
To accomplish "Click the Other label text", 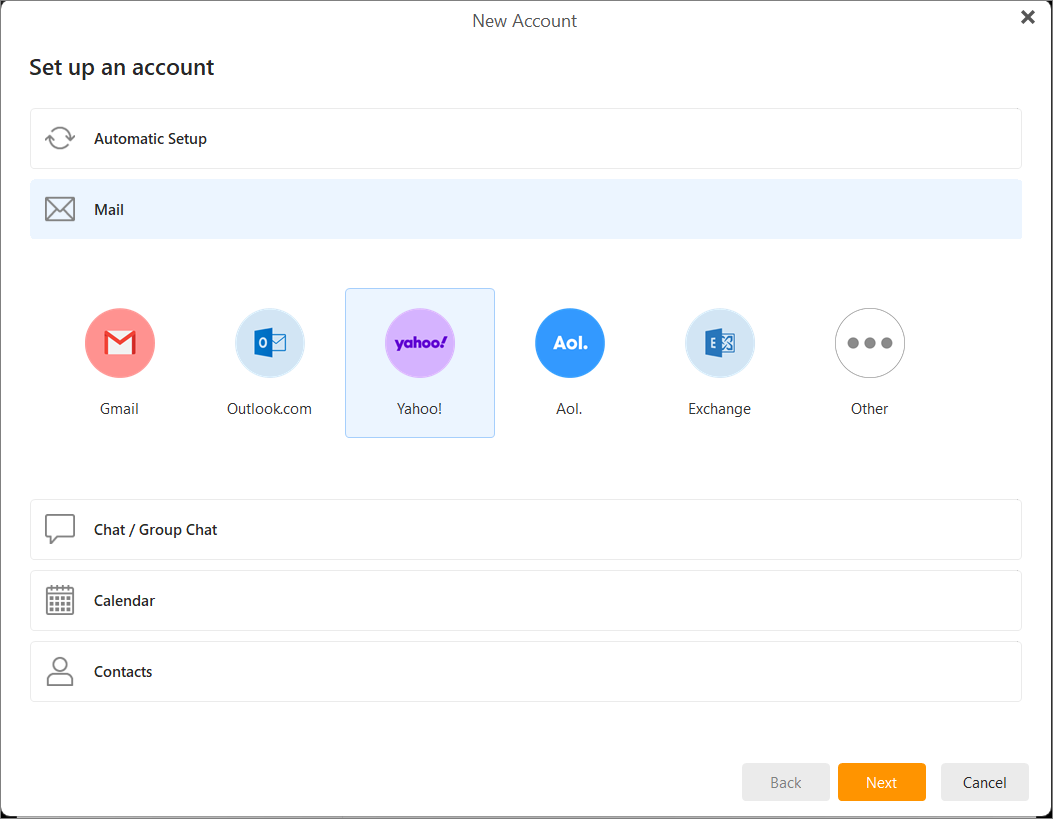I will pos(870,409).
